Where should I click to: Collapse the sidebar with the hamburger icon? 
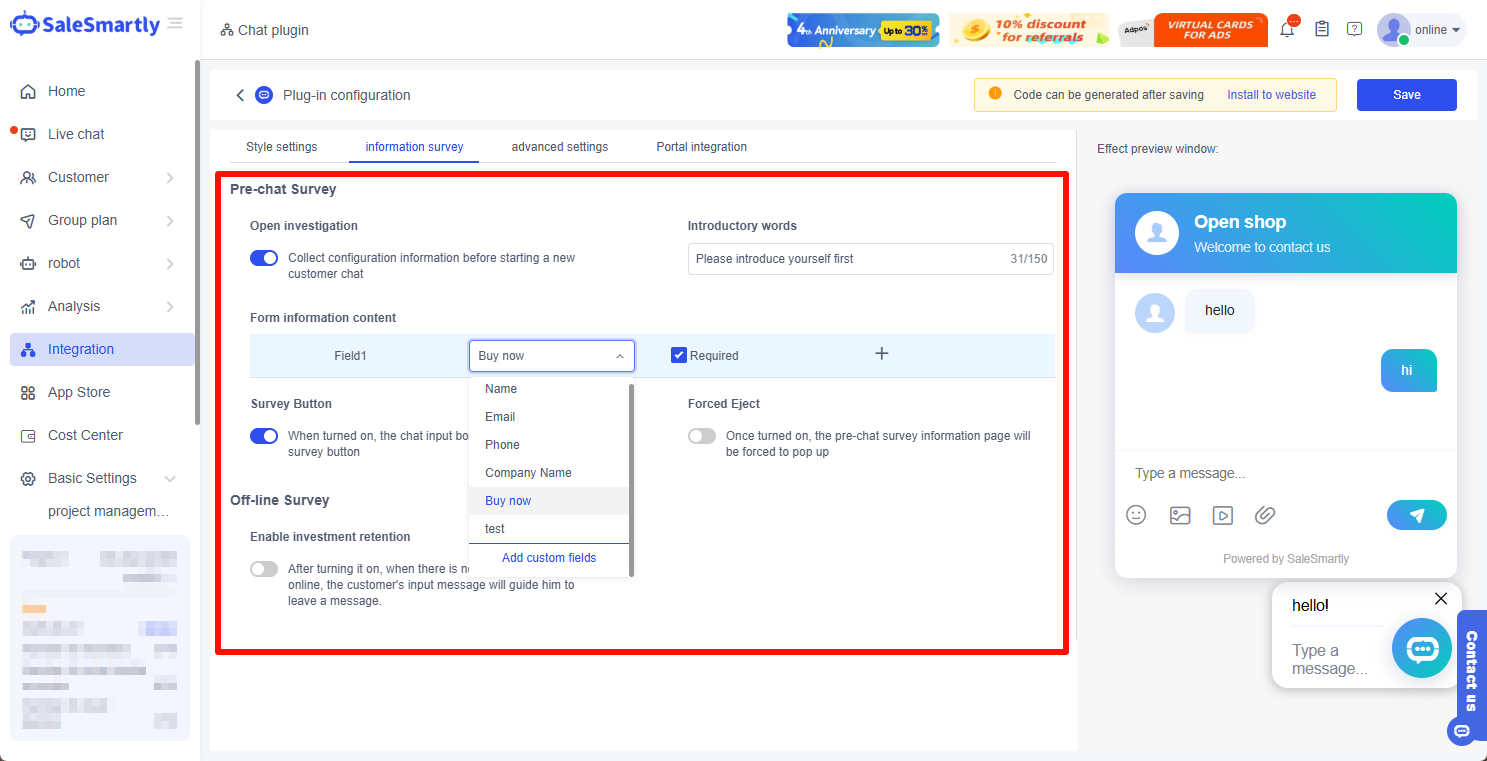[x=176, y=23]
